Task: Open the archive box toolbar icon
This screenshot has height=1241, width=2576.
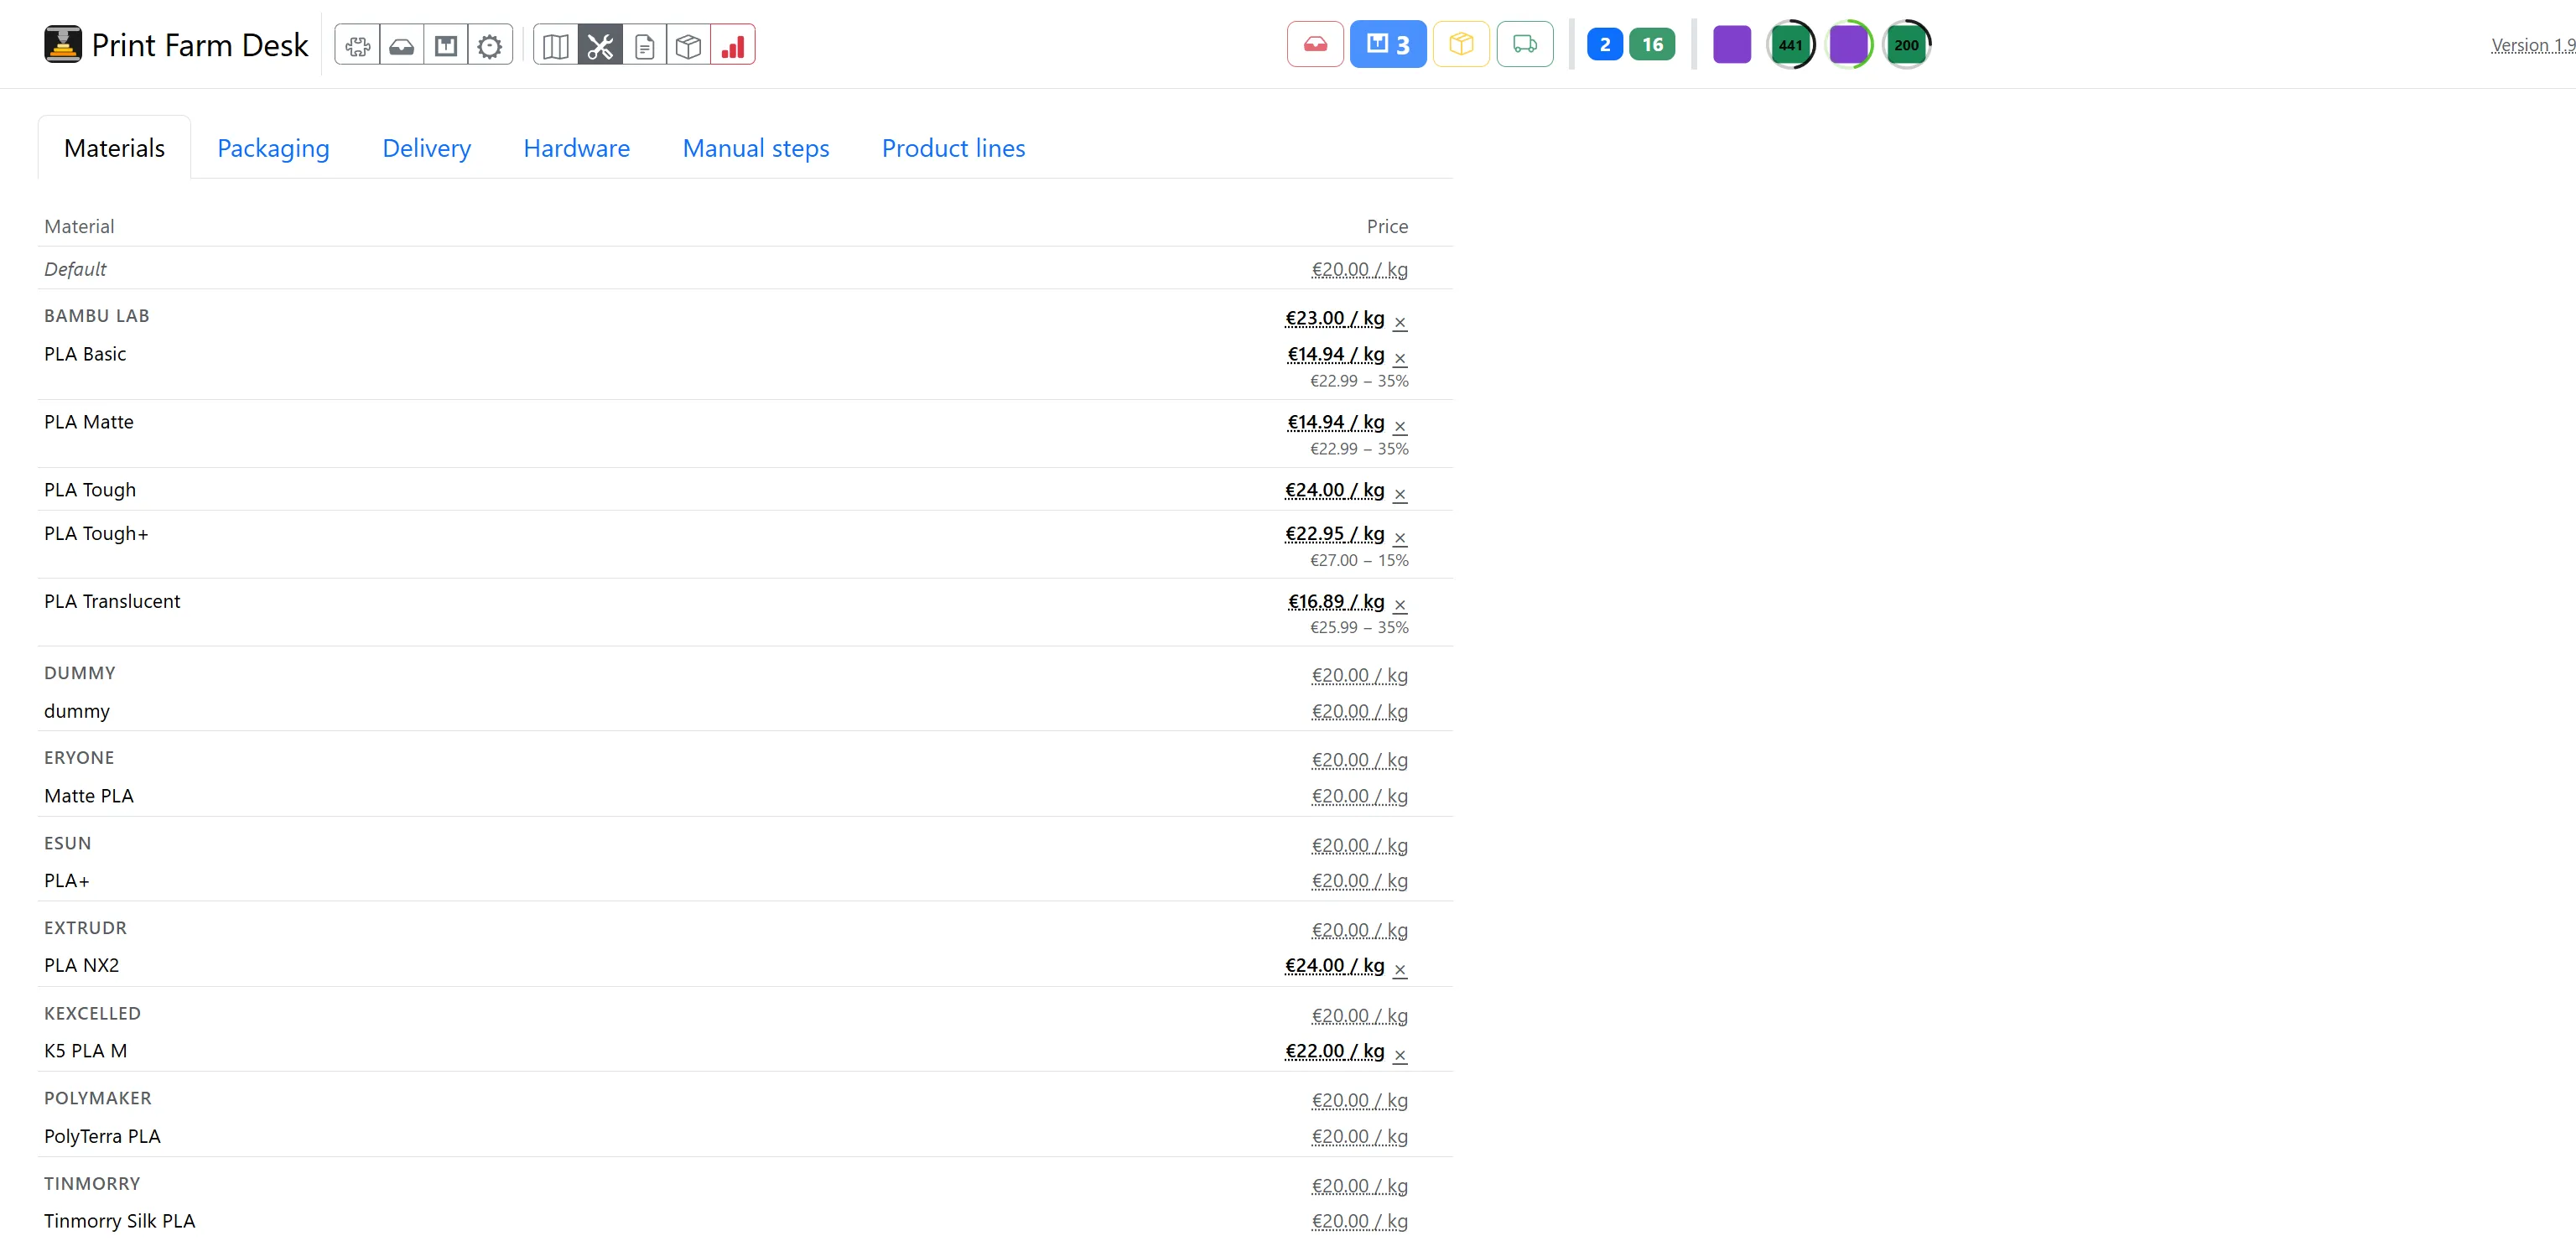Action: point(445,45)
